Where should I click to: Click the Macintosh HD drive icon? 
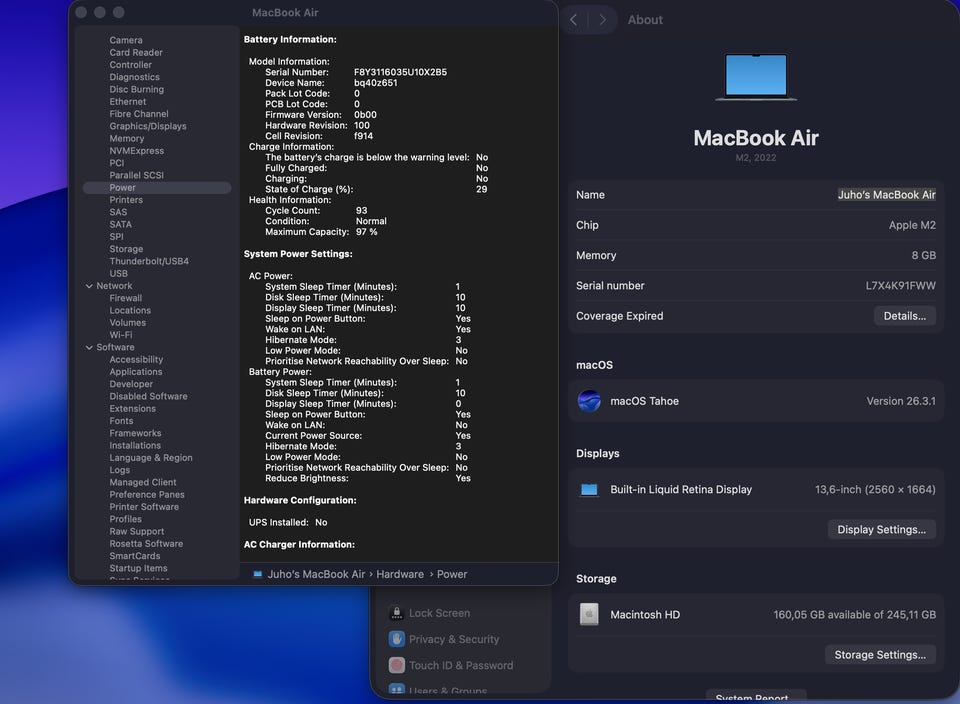[x=589, y=615]
